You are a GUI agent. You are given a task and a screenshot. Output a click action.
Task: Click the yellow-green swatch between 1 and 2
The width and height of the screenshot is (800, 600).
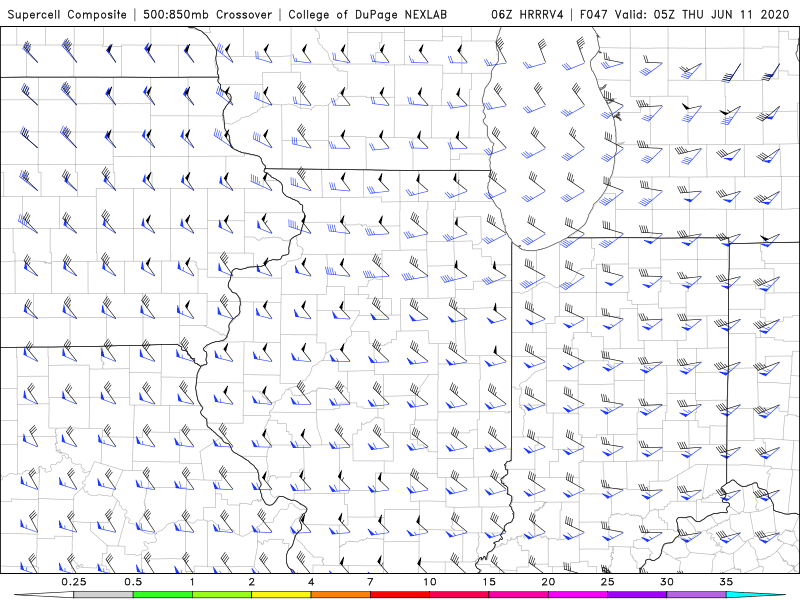[x=222, y=595]
